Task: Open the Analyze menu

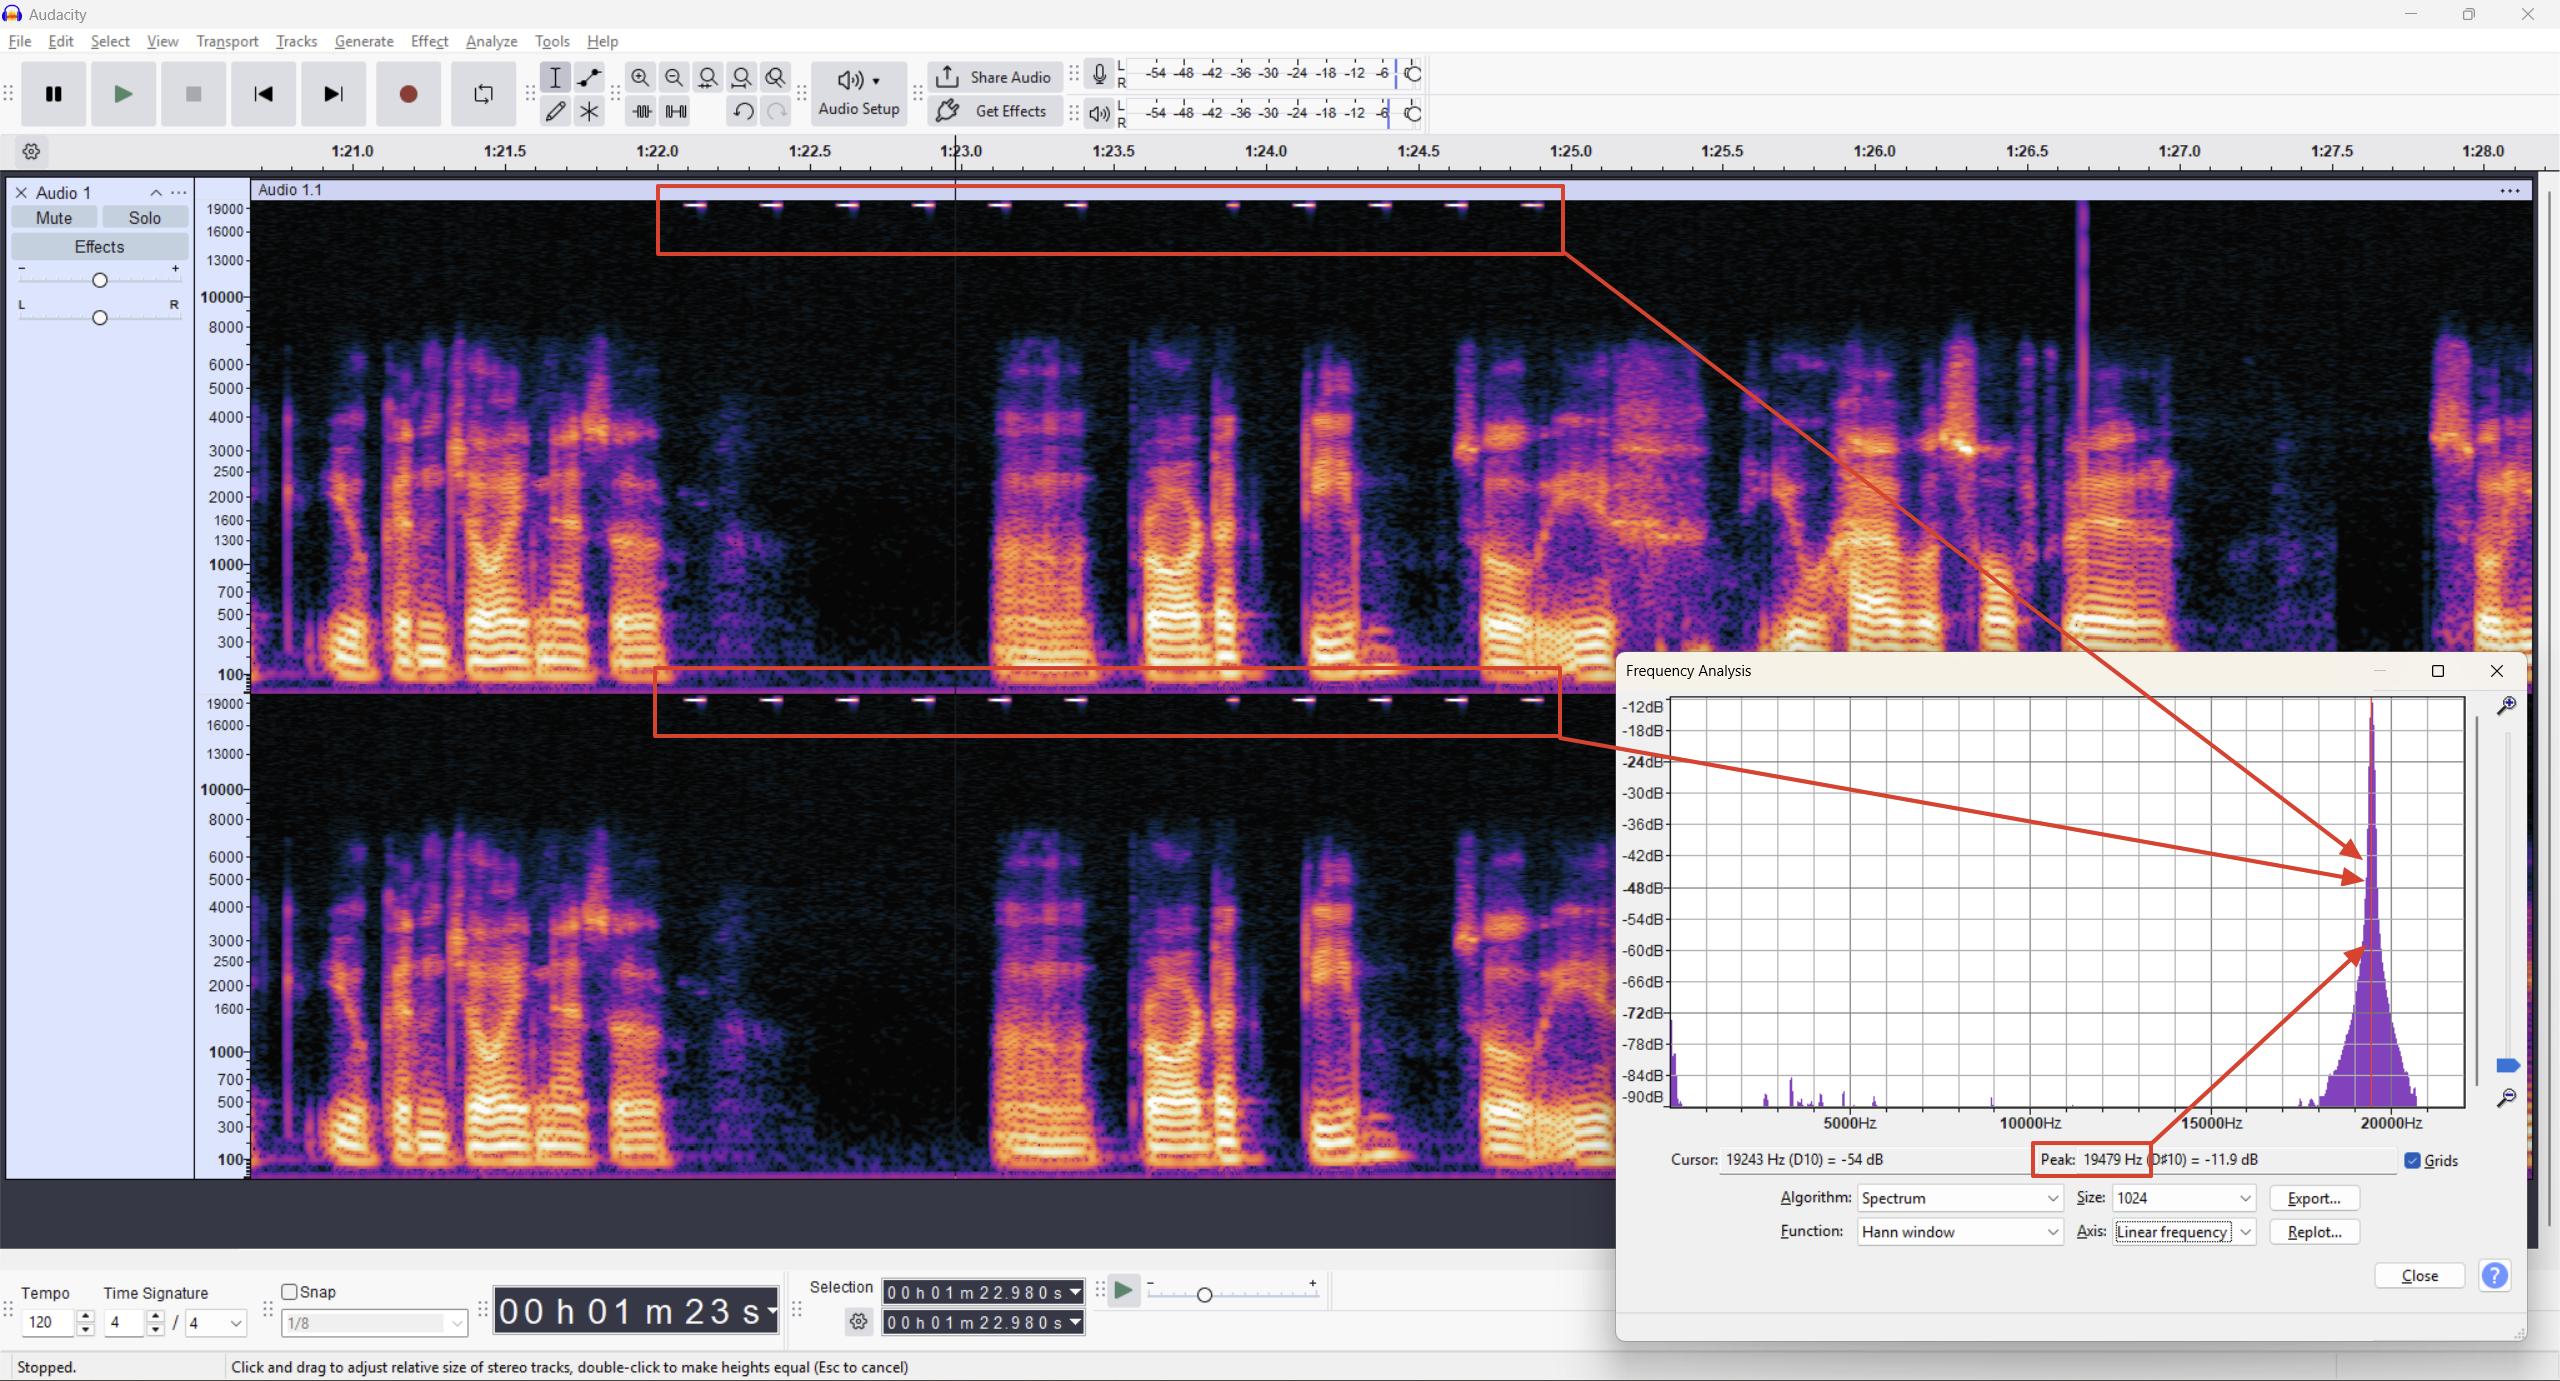Action: (491, 41)
